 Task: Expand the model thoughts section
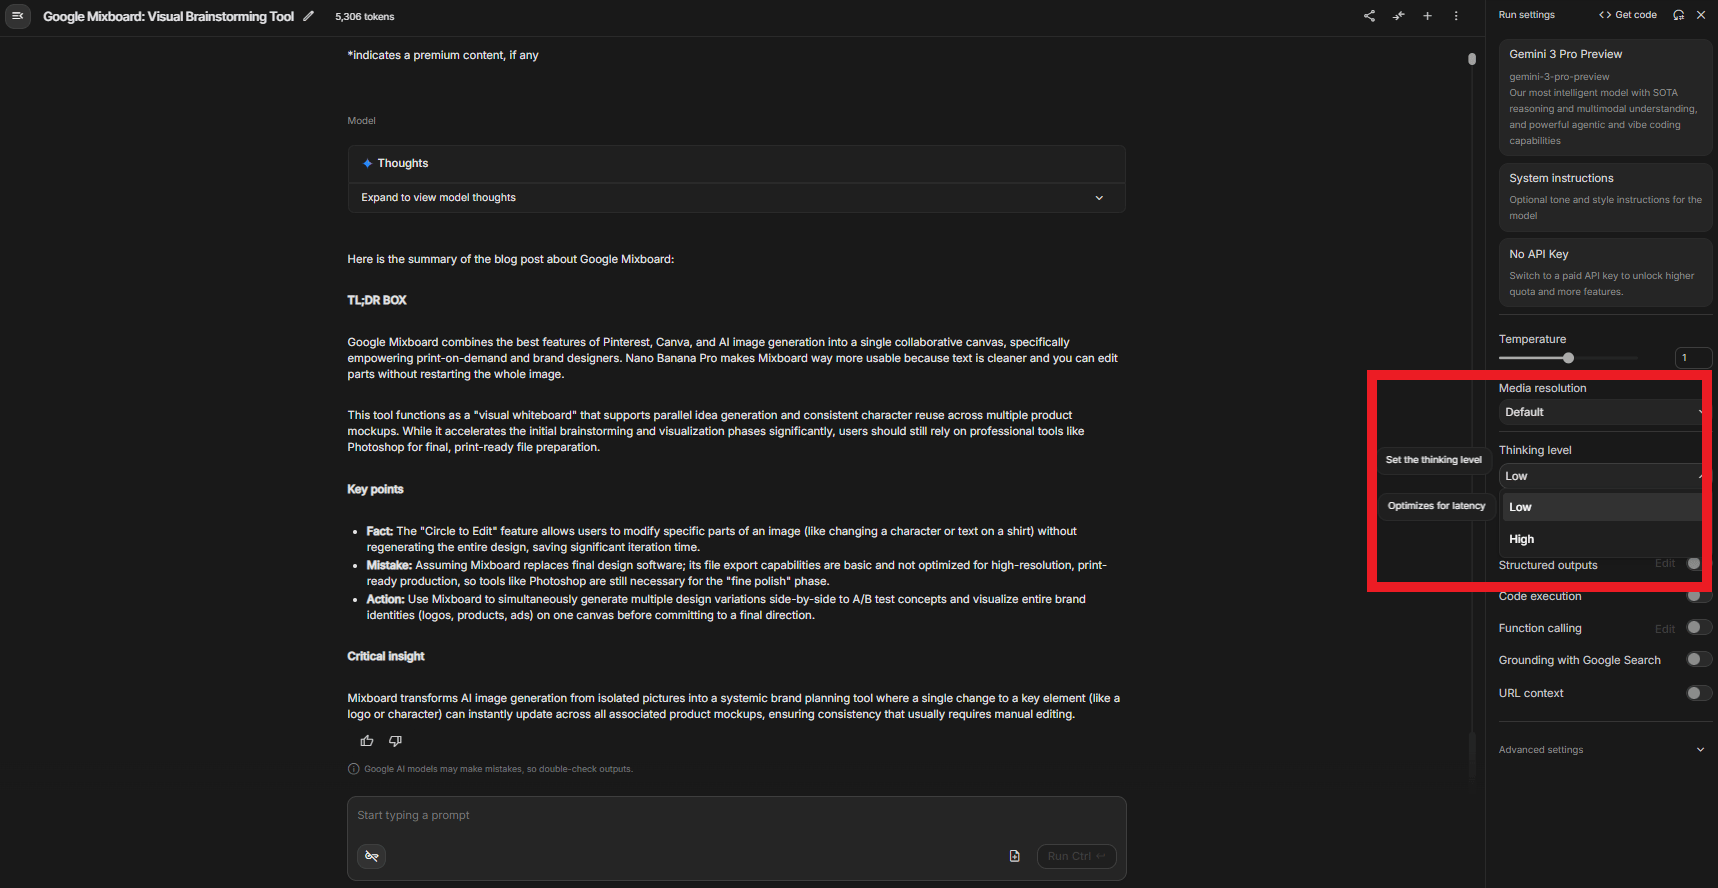(737, 198)
